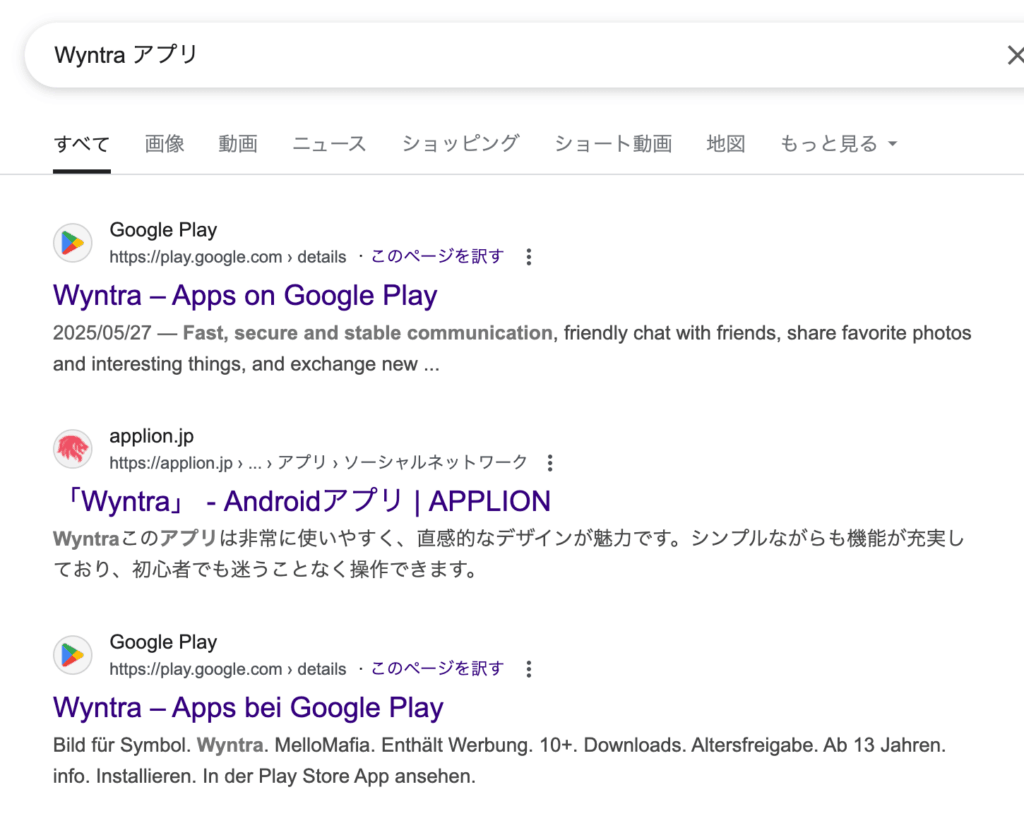Open the three-dot menu of the first Google Play result
This screenshot has width=1024, height=823.
(529, 257)
